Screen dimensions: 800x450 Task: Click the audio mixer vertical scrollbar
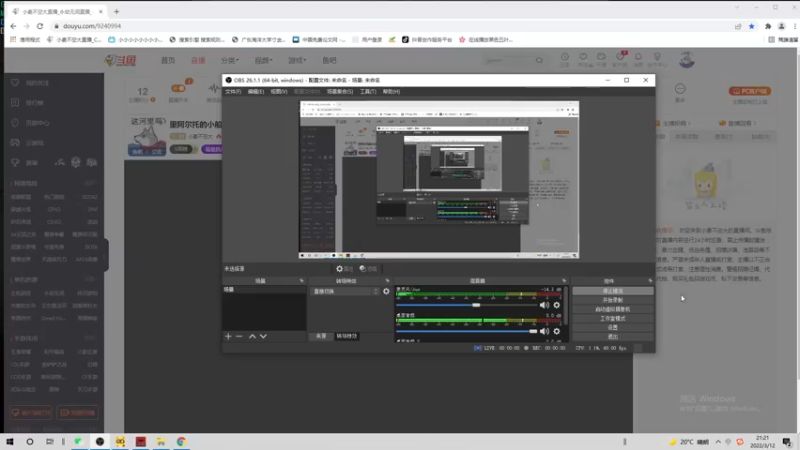565,306
